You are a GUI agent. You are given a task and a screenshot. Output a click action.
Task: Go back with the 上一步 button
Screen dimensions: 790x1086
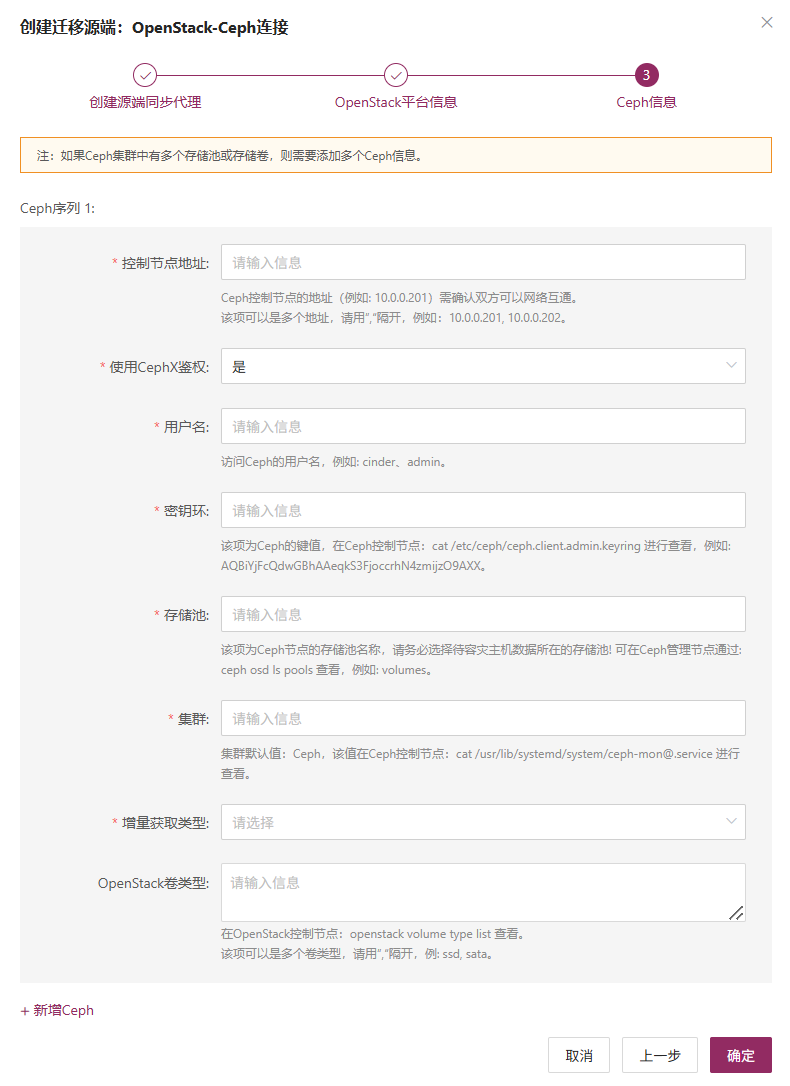(x=659, y=1055)
